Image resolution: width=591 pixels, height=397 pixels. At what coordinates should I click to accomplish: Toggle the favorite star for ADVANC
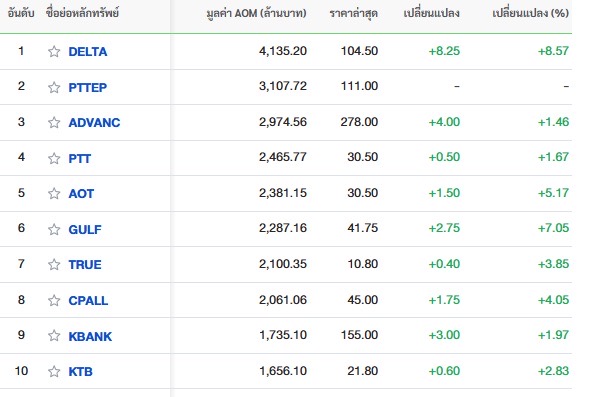tap(54, 123)
